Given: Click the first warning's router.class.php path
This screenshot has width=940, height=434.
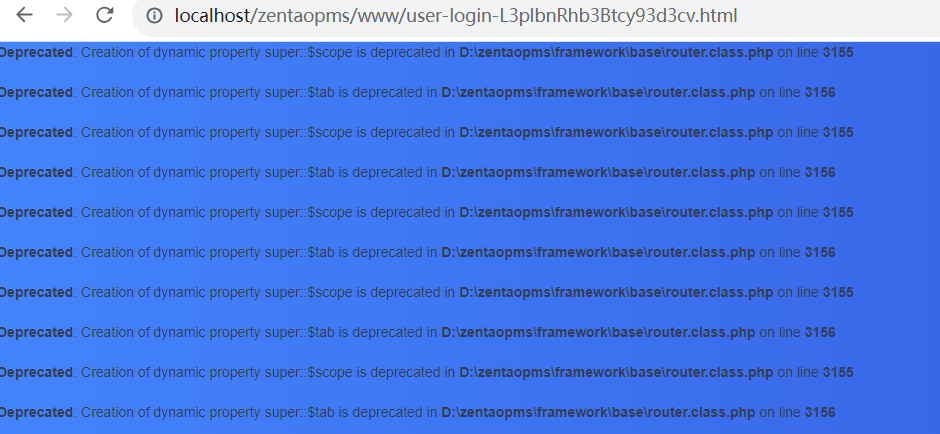Looking at the screenshot, I should 615,52.
